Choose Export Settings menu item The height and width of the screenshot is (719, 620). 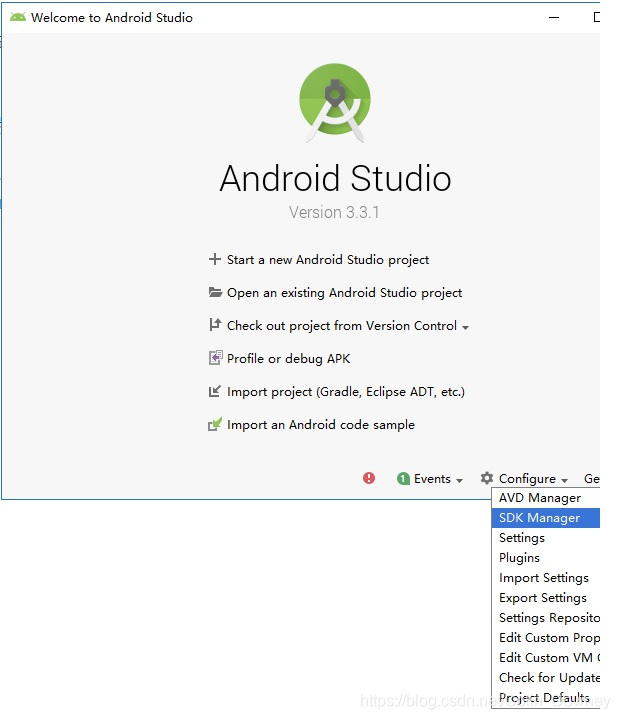(546, 598)
